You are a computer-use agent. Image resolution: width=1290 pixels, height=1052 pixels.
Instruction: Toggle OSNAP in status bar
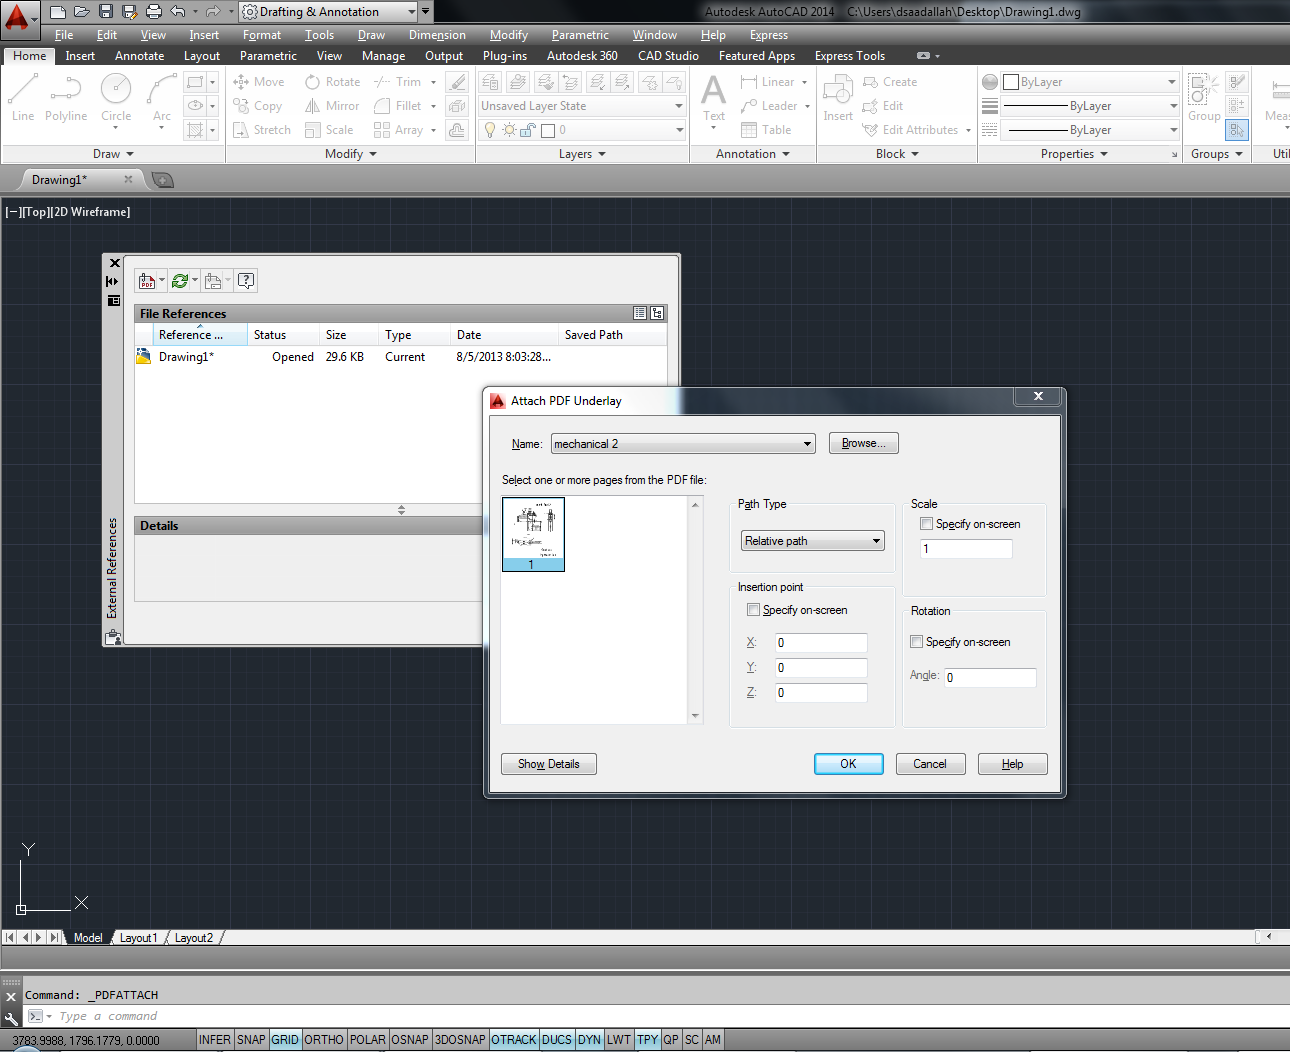pos(410,1040)
